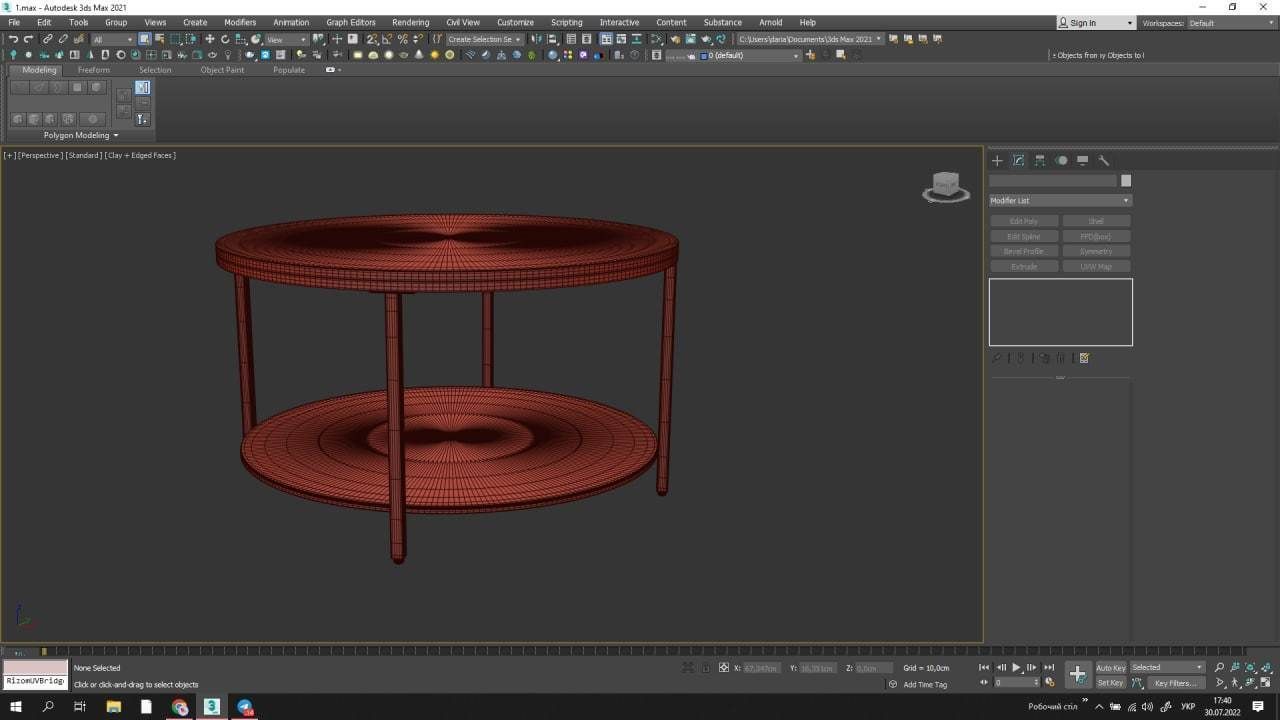Click the Redo arrow in main toolbar
Viewport: 1280px width, 720px height.
pyautogui.click(x=28, y=39)
